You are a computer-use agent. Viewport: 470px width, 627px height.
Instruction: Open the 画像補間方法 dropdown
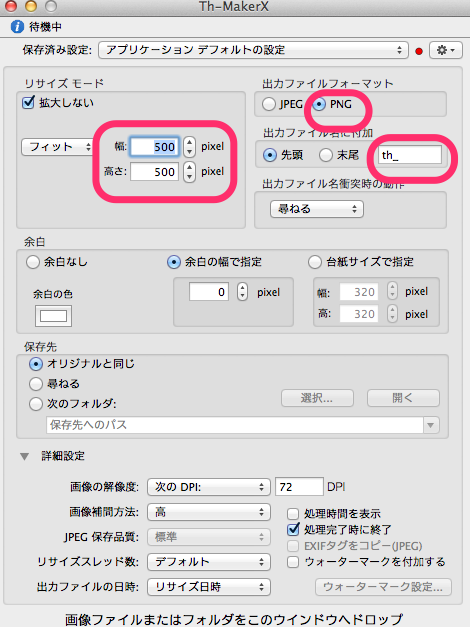point(209,512)
